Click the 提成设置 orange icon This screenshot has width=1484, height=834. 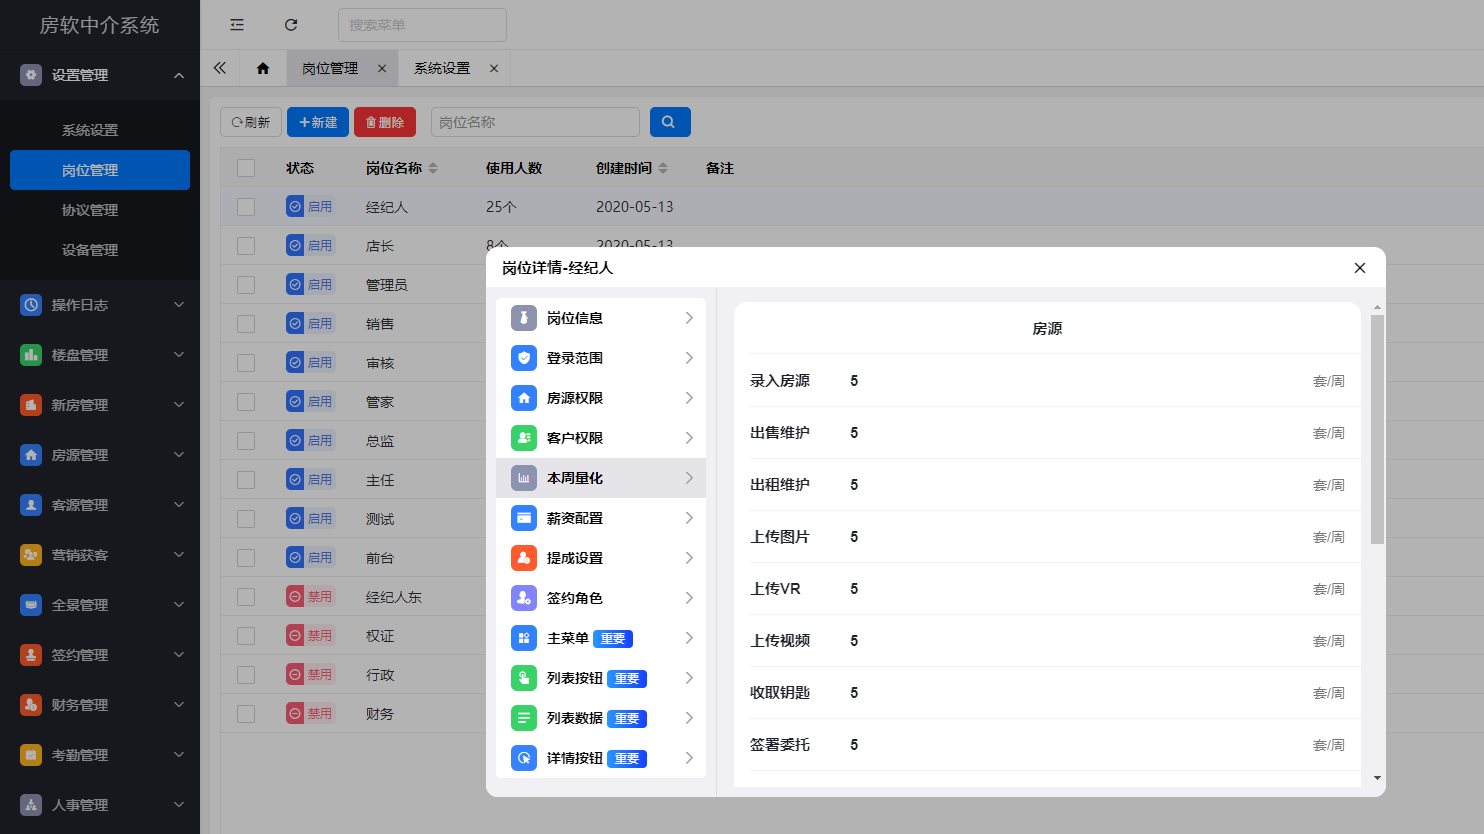524,558
